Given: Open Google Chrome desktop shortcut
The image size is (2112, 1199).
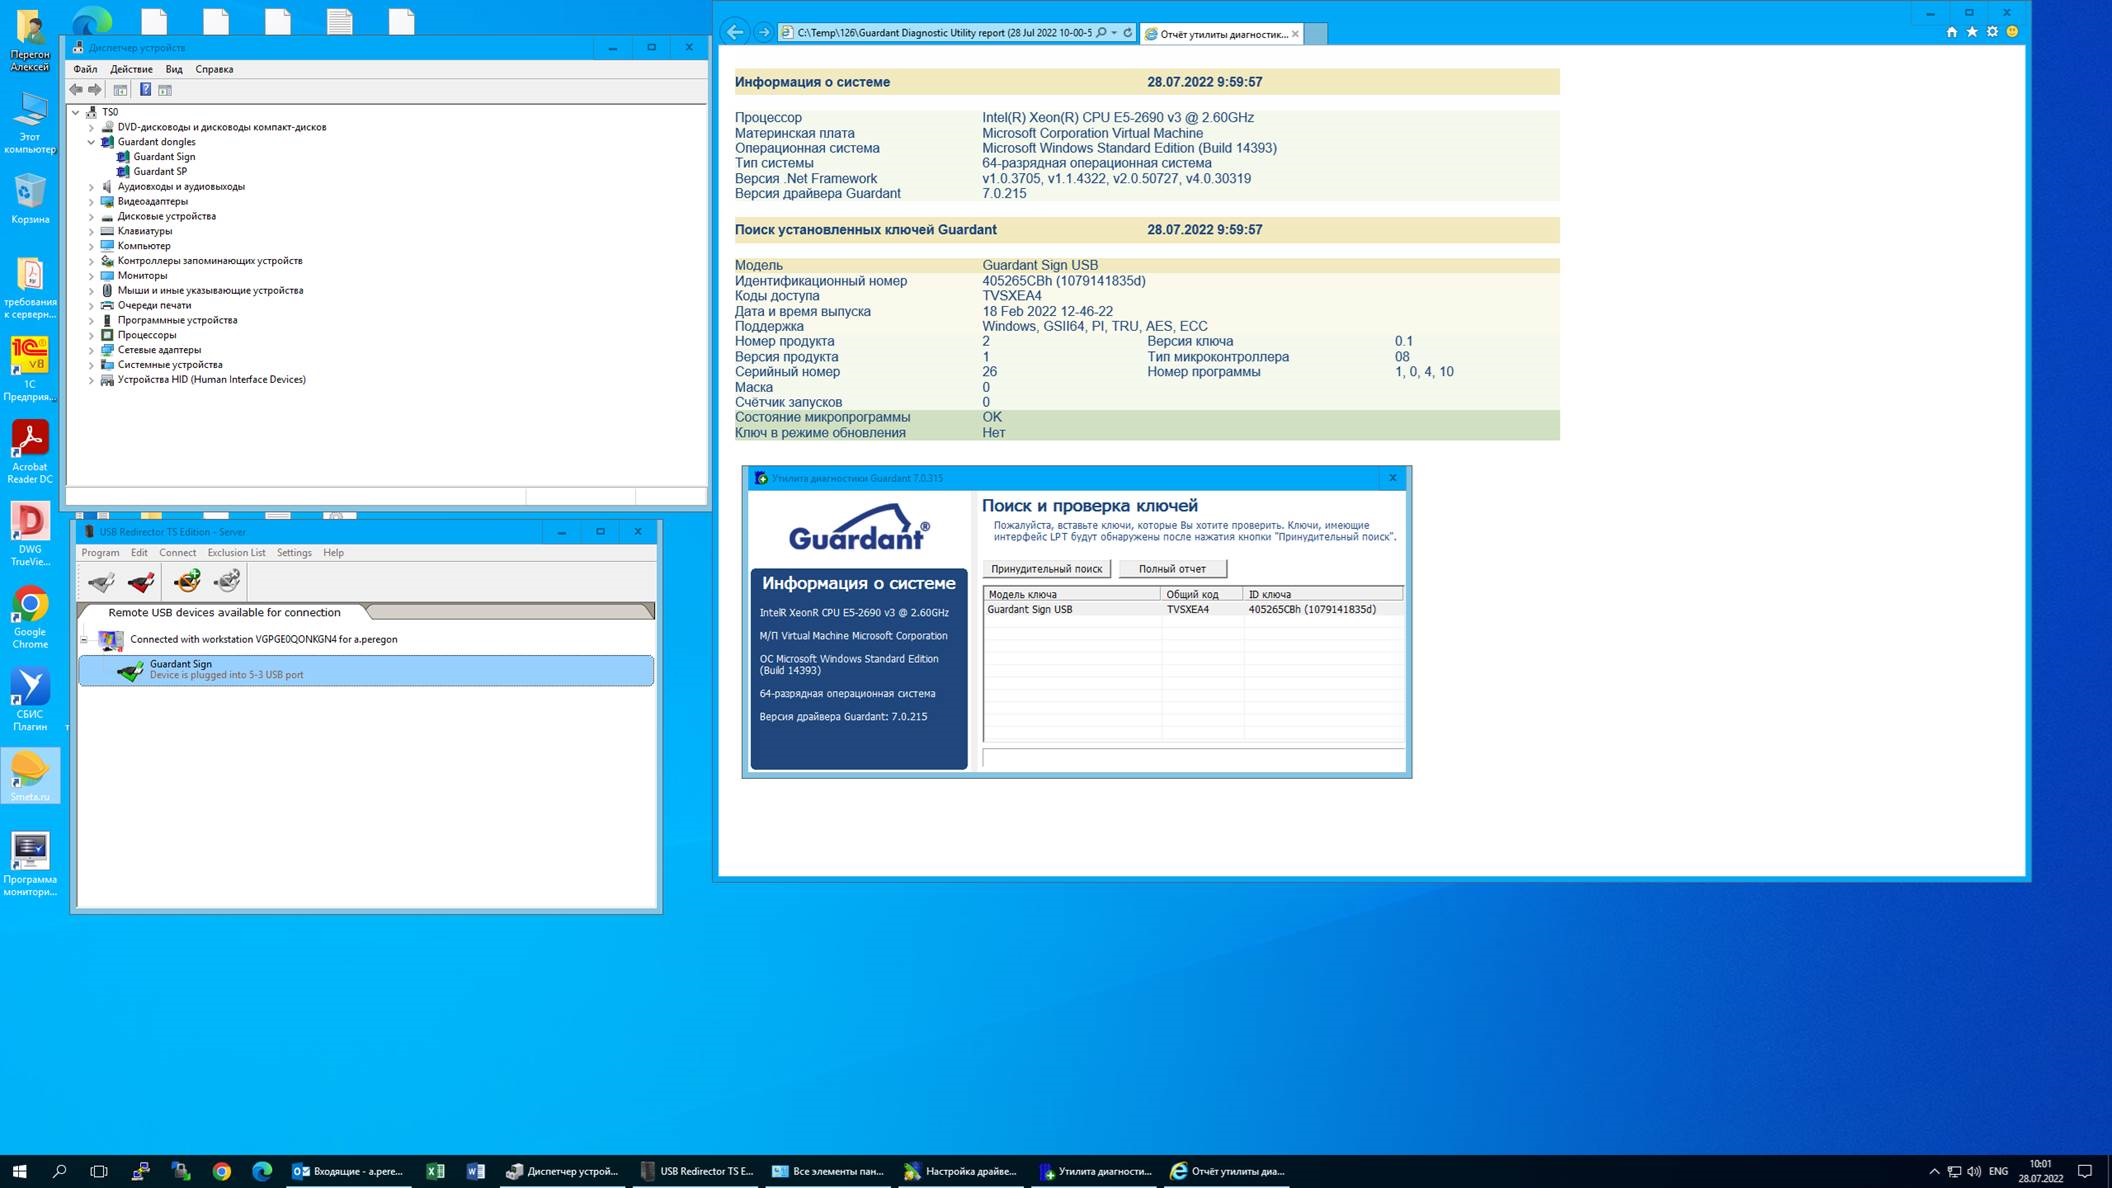Looking at the screenshot, I should click(x=30, y=617).
